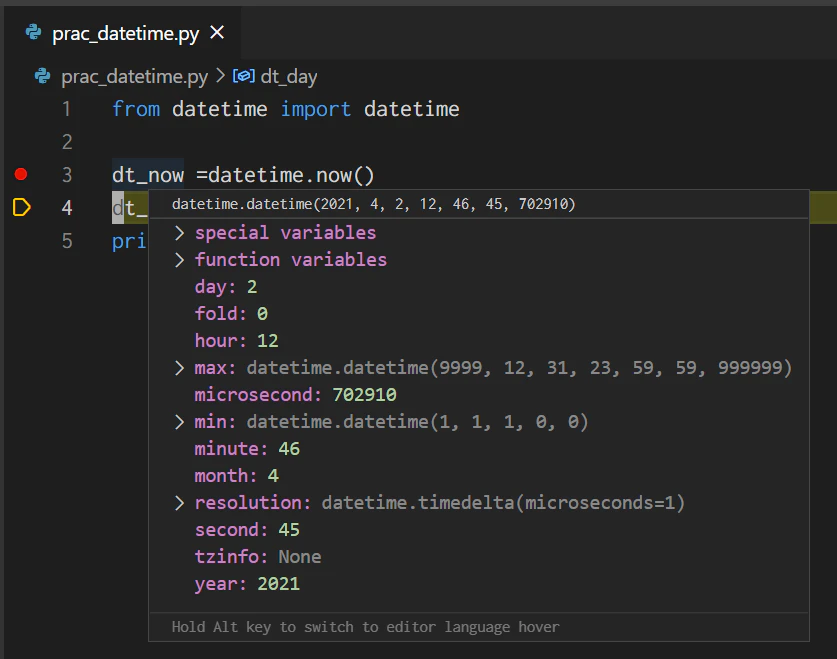Image resolution: width=837 pixels, height=659 pixels.
Task: Expand special variables in hover
Action: point(179,233)
